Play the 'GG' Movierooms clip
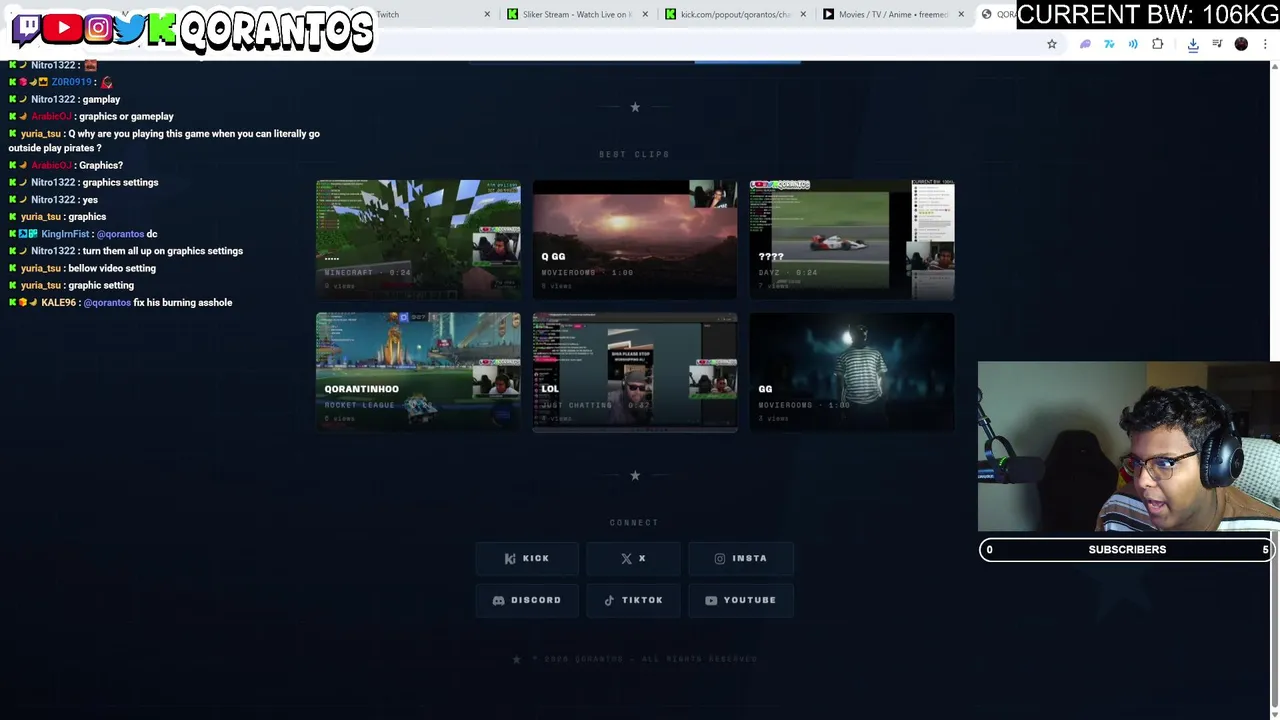Image resolution: width=1280 pixels, height=720 pixels. coord(852,372)
